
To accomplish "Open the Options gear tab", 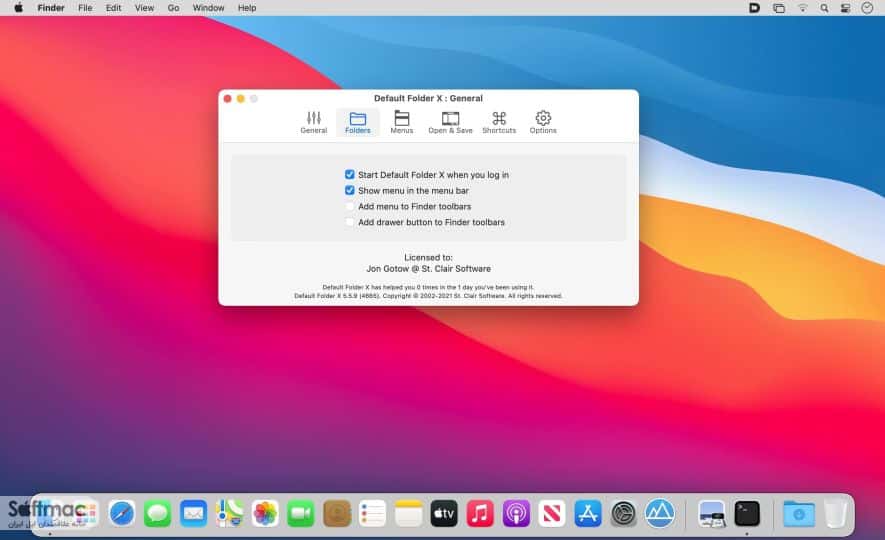I will tap(543, 122).
